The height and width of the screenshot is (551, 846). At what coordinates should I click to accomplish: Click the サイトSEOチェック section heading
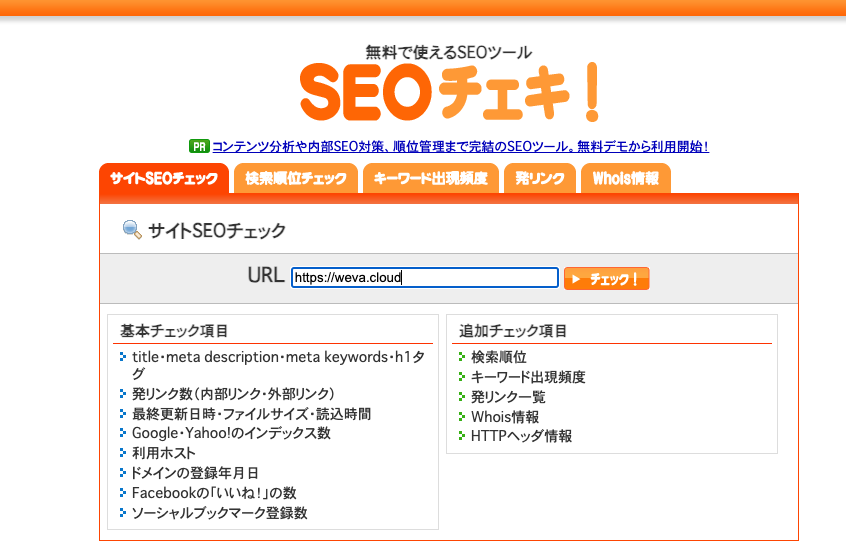click(217, 230)
